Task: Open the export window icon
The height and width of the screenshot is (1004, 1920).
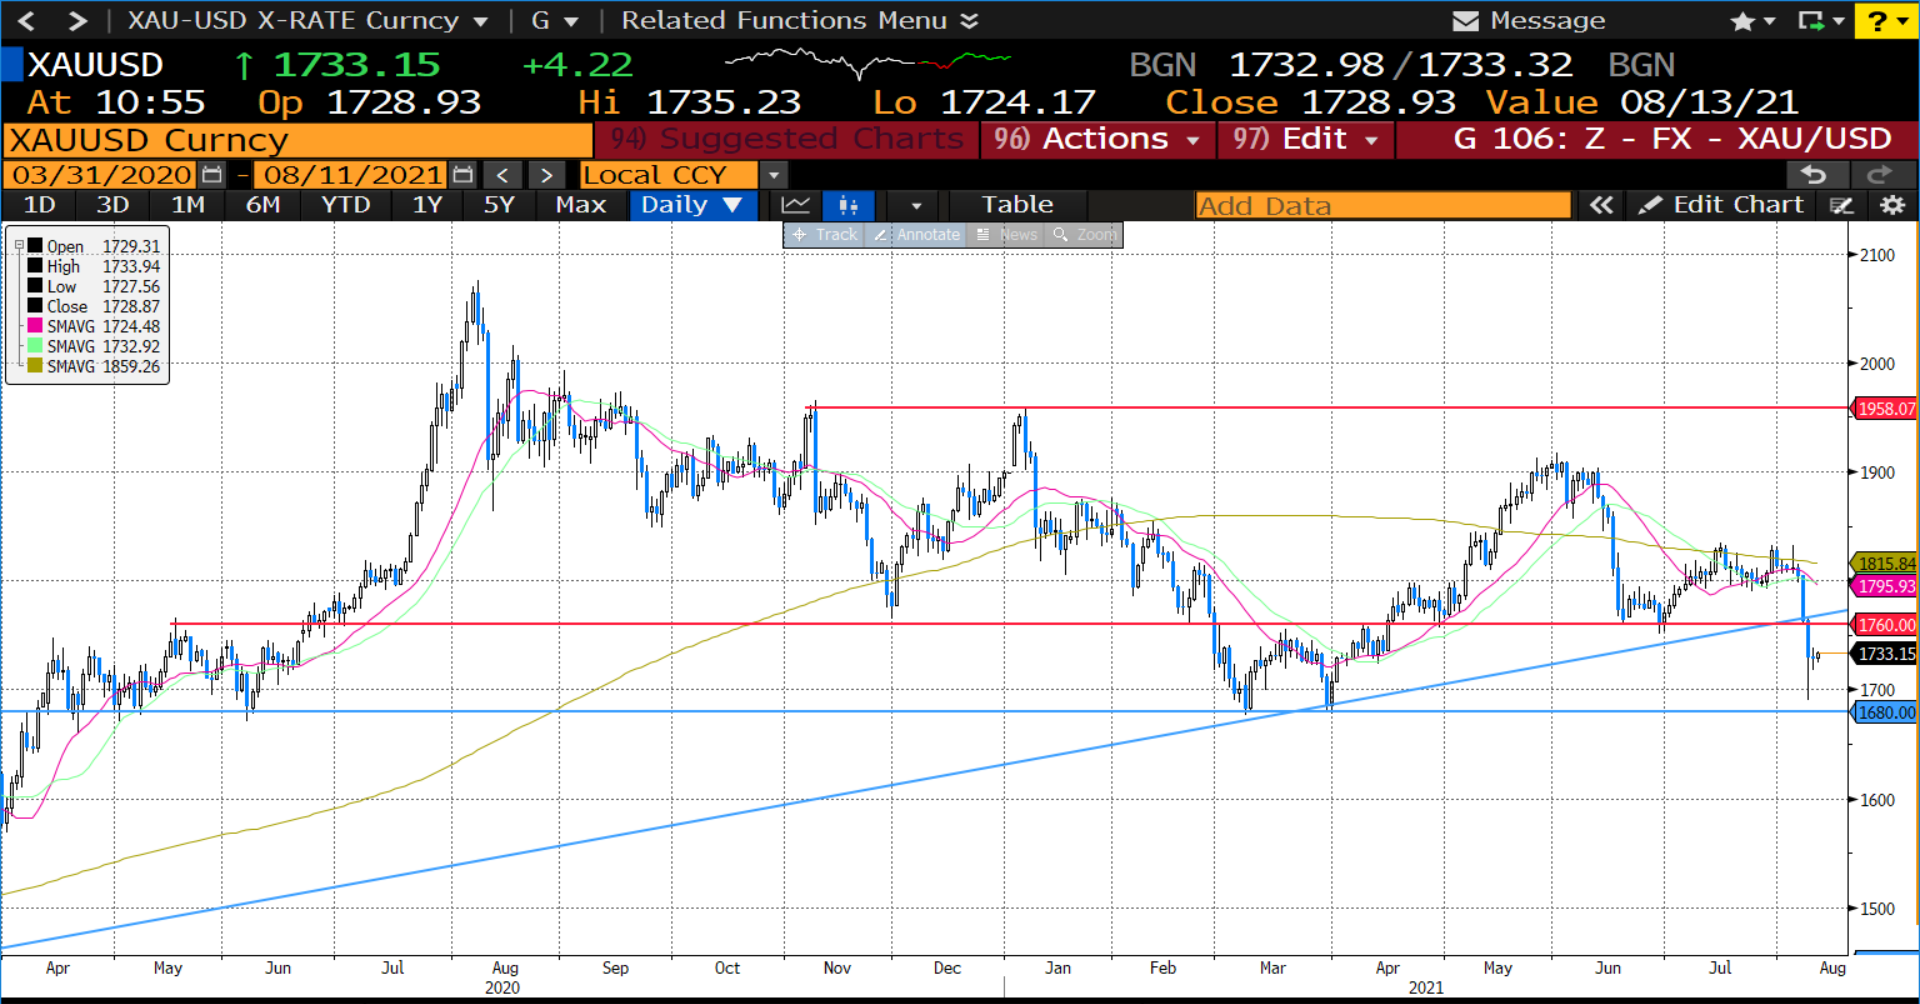Action: tap(1811, 21)
